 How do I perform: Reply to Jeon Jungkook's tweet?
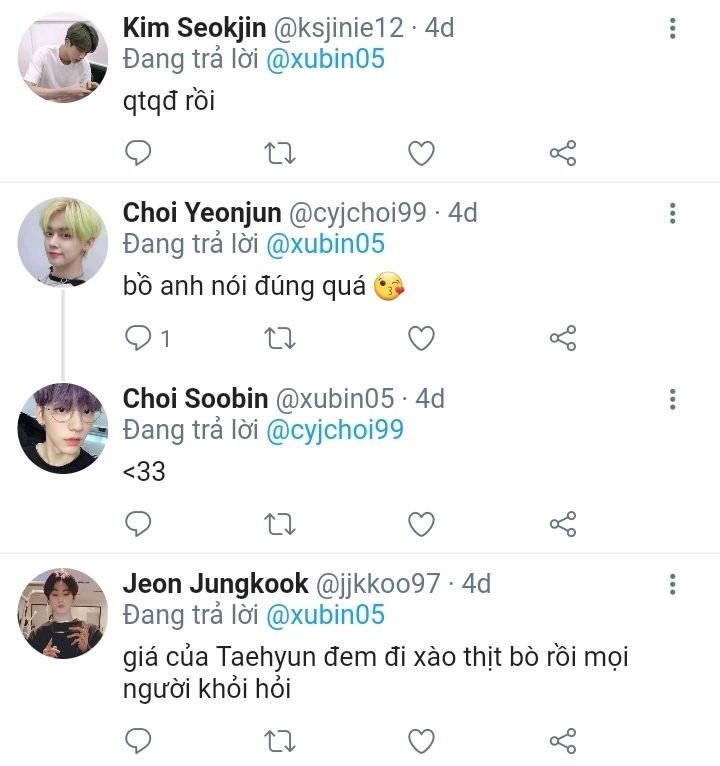[x=139, y=740]
